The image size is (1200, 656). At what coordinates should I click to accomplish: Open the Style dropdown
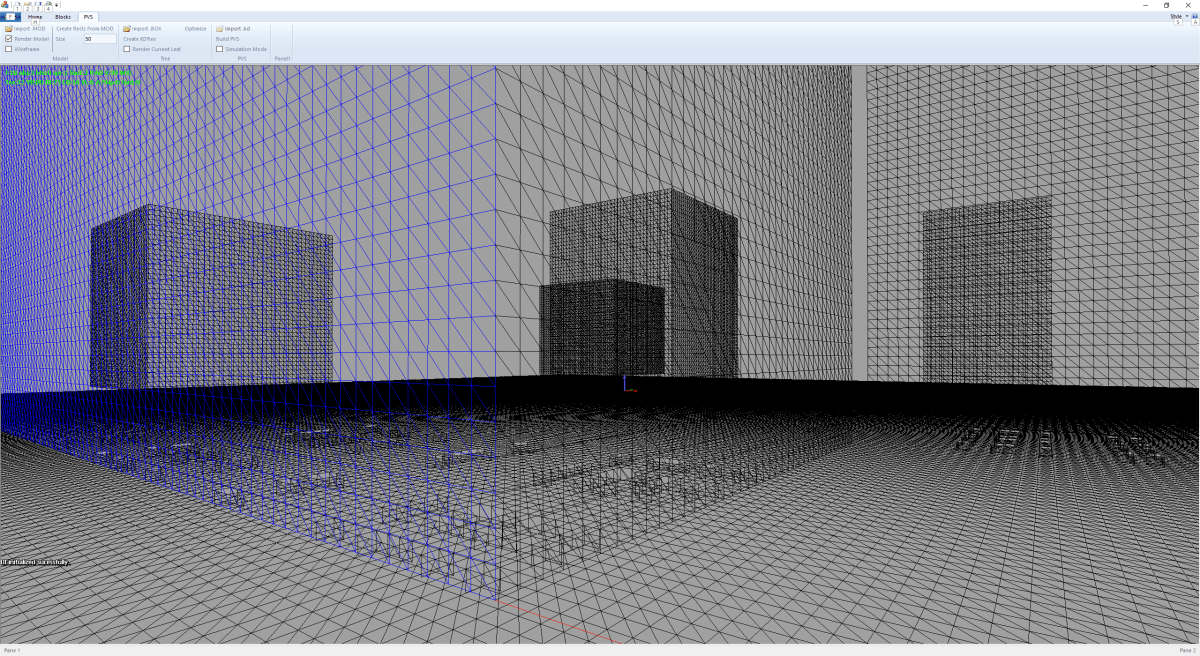pos(1178,16)
